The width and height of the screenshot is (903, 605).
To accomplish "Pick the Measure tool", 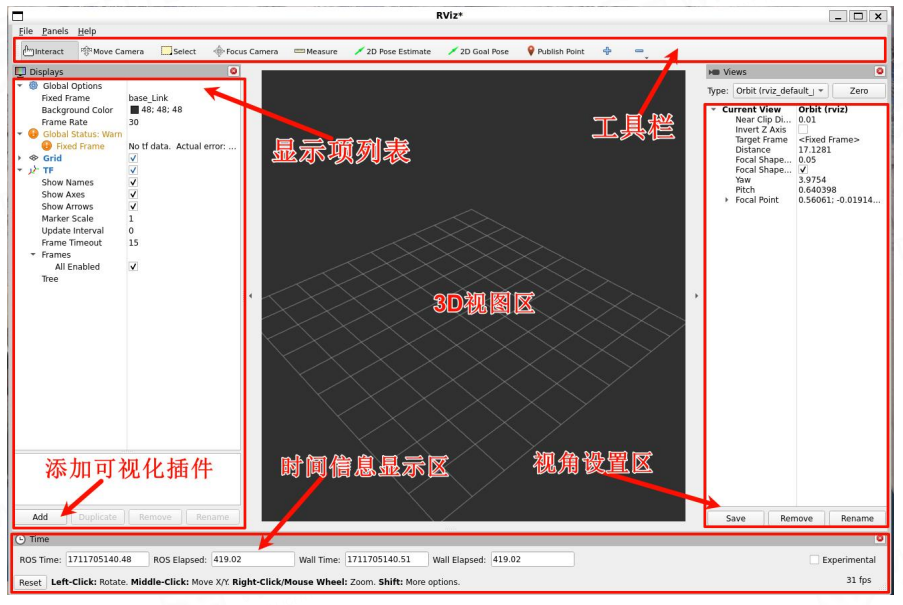I will point(315,51).
